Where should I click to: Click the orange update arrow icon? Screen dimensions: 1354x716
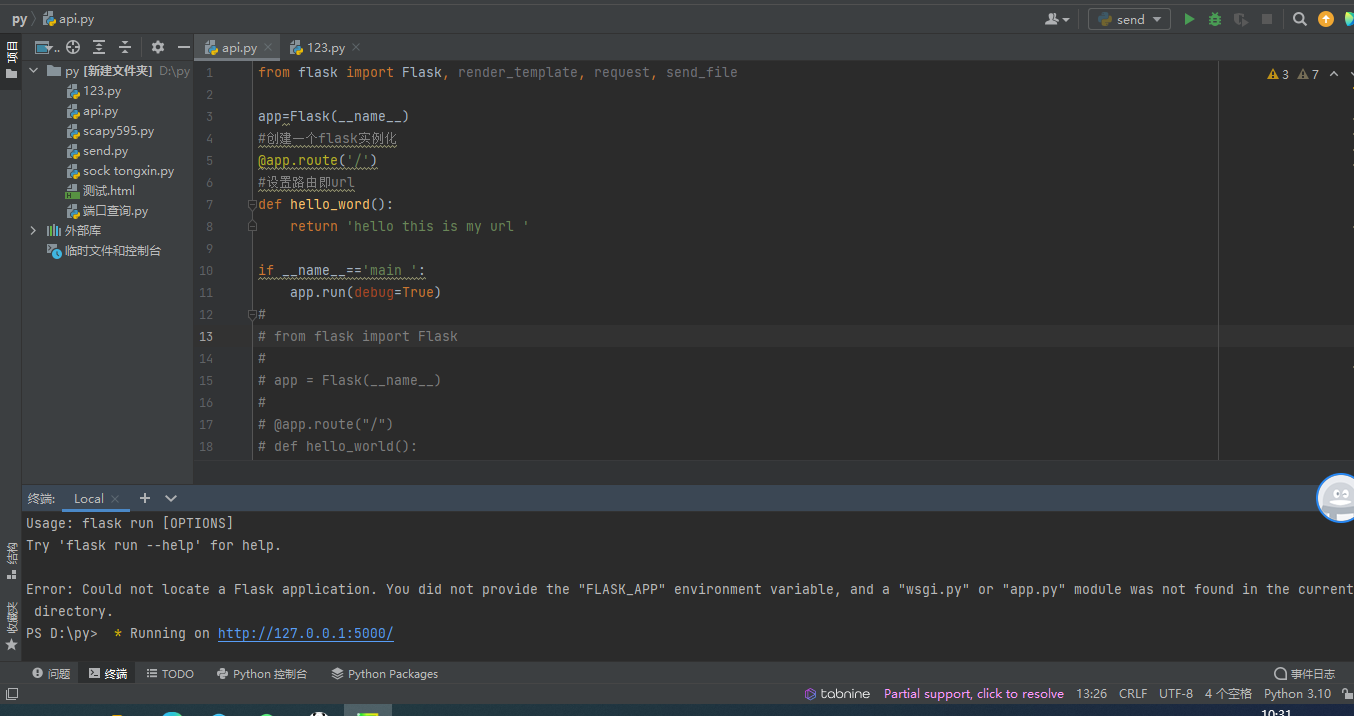tap(1326, 19)
